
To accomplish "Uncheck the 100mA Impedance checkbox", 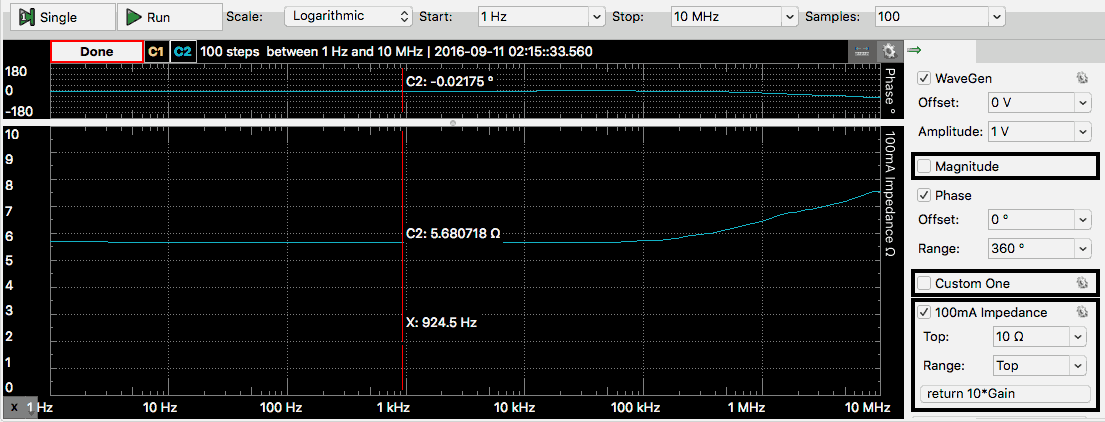I will [925, 312].
